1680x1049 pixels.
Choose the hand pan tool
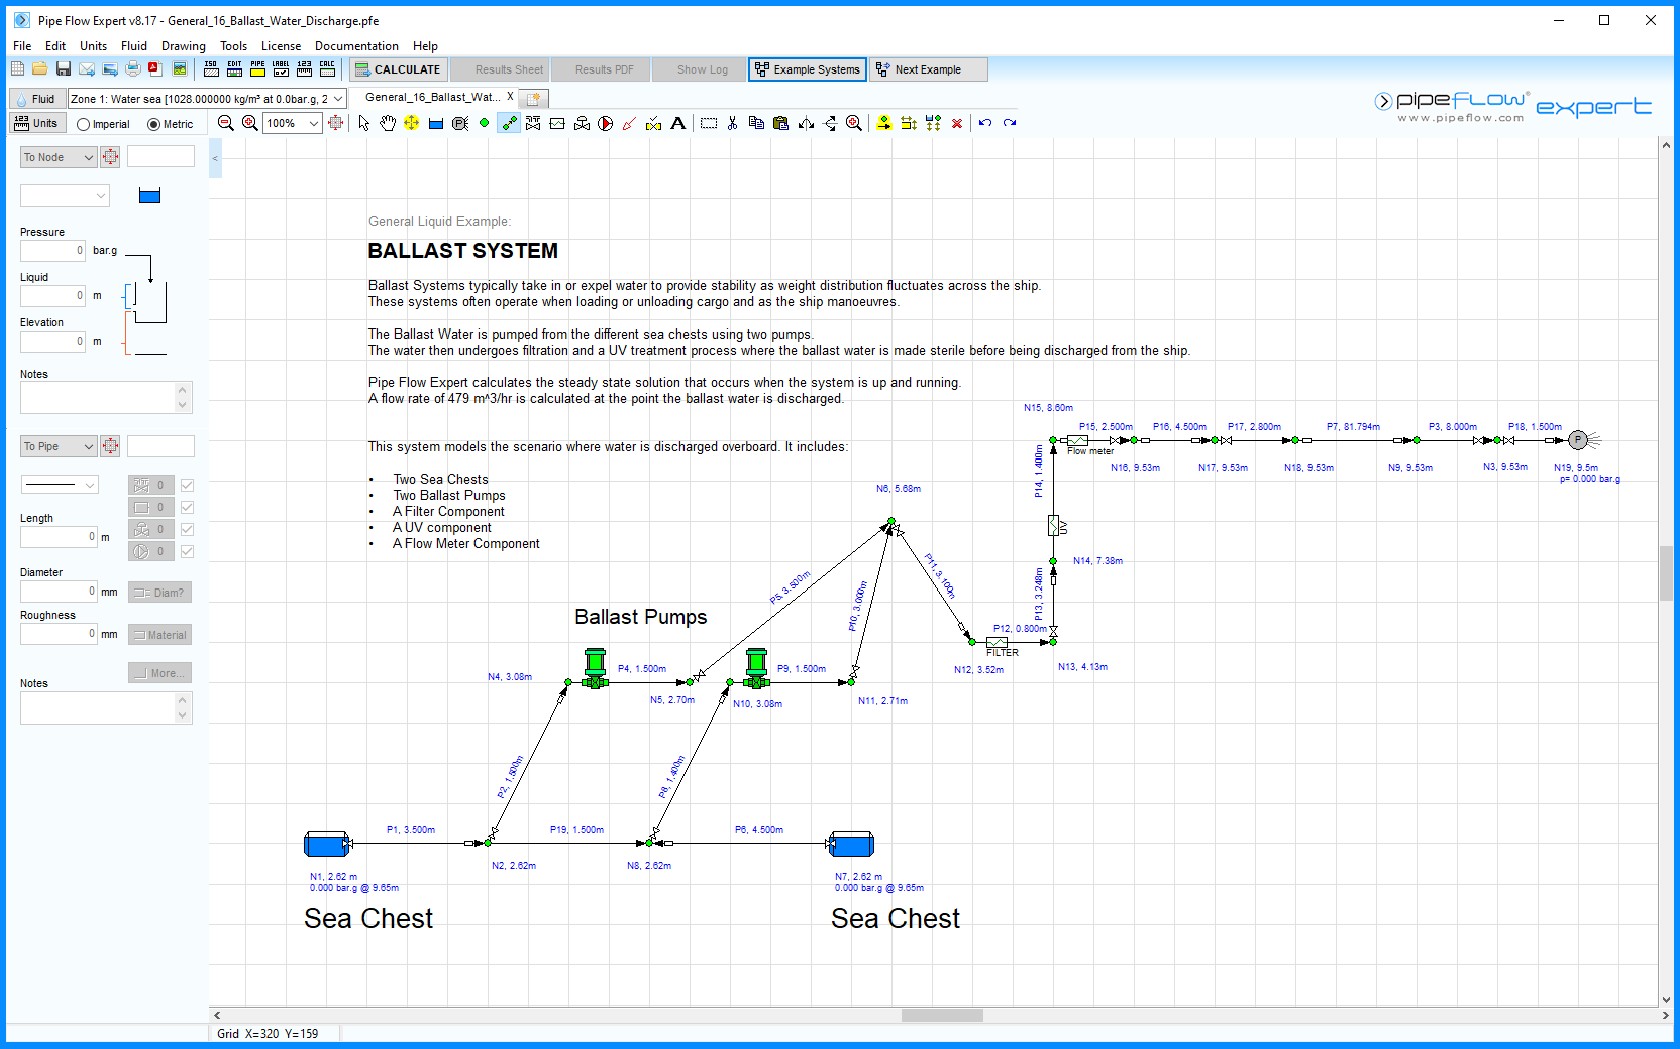coord(388,123)
